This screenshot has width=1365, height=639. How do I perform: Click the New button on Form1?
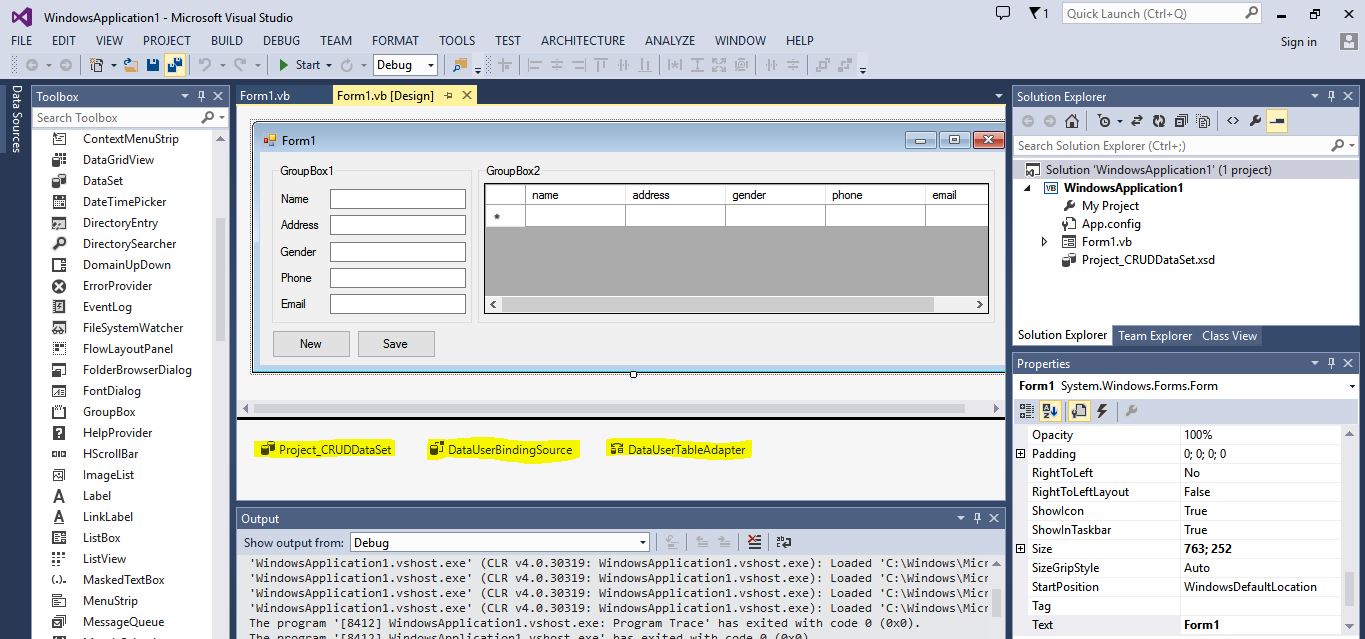click(x=310, y=343)
